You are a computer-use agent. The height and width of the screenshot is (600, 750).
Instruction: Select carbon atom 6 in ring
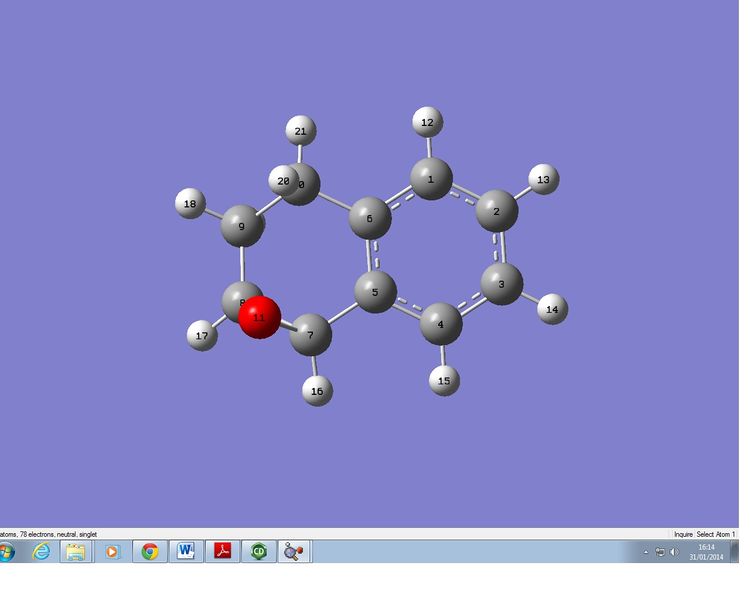tap(370, 218)
